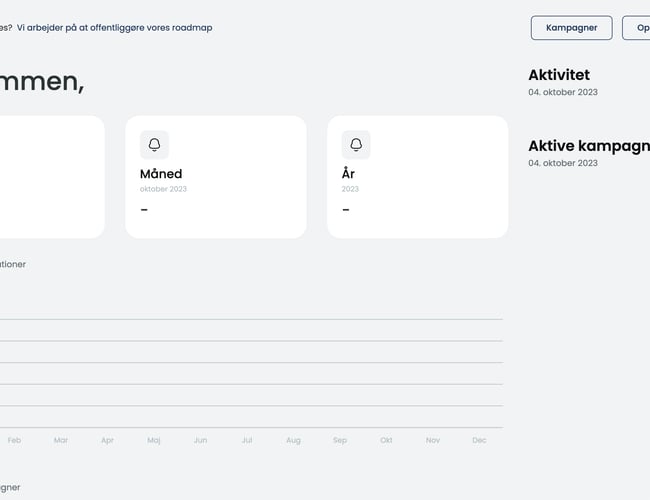Screen dimensions: 650x500
Task: Click the partially visible button next to Kampagner
Action: [638, 27]
